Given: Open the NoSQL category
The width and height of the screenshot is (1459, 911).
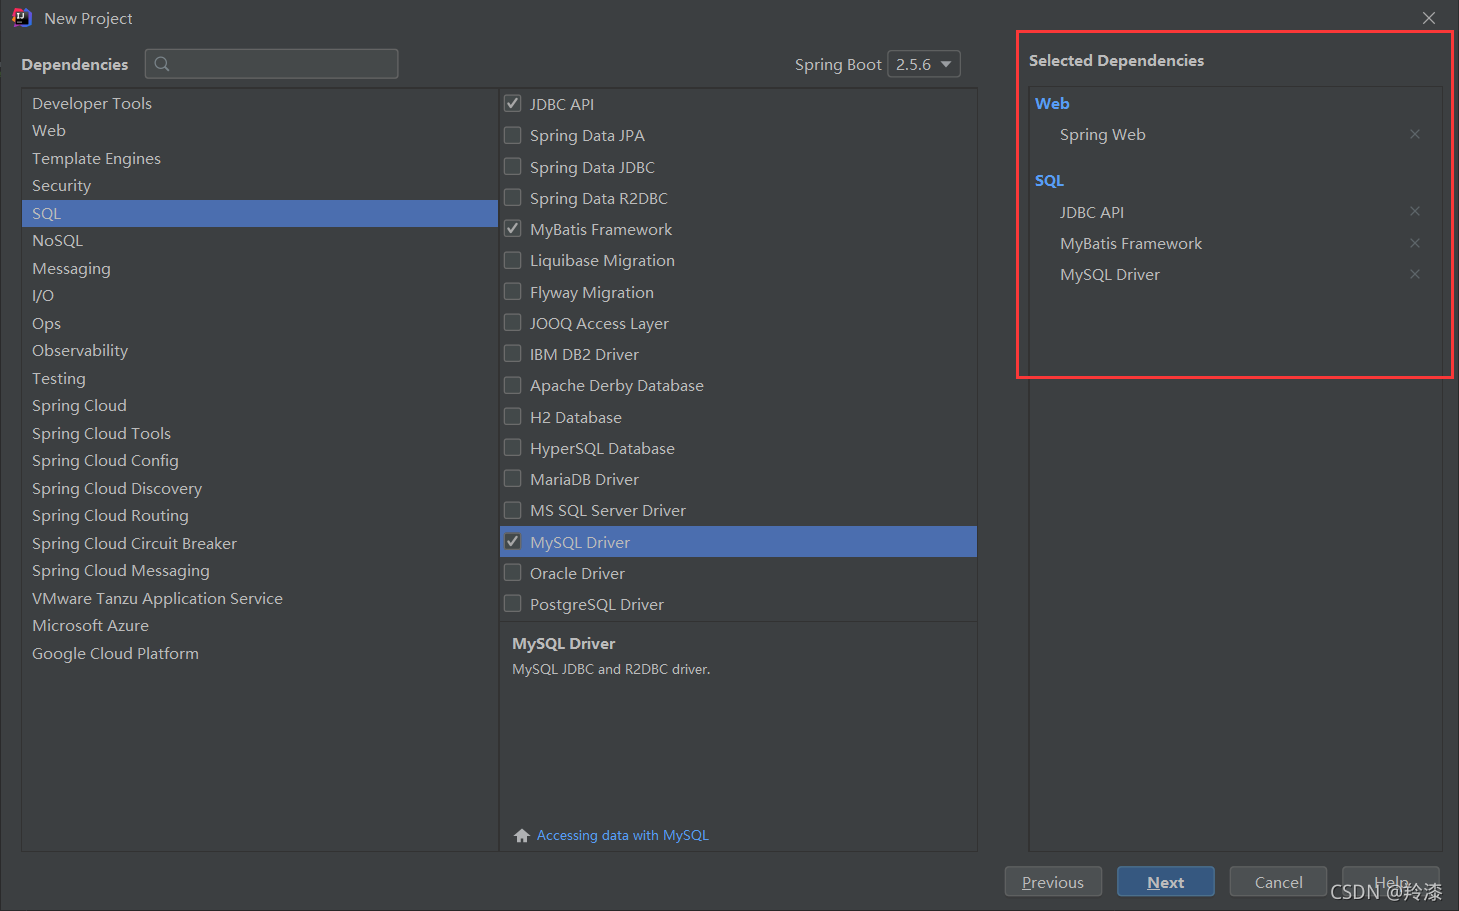Looking at the screenshot, I should point(260,241).
